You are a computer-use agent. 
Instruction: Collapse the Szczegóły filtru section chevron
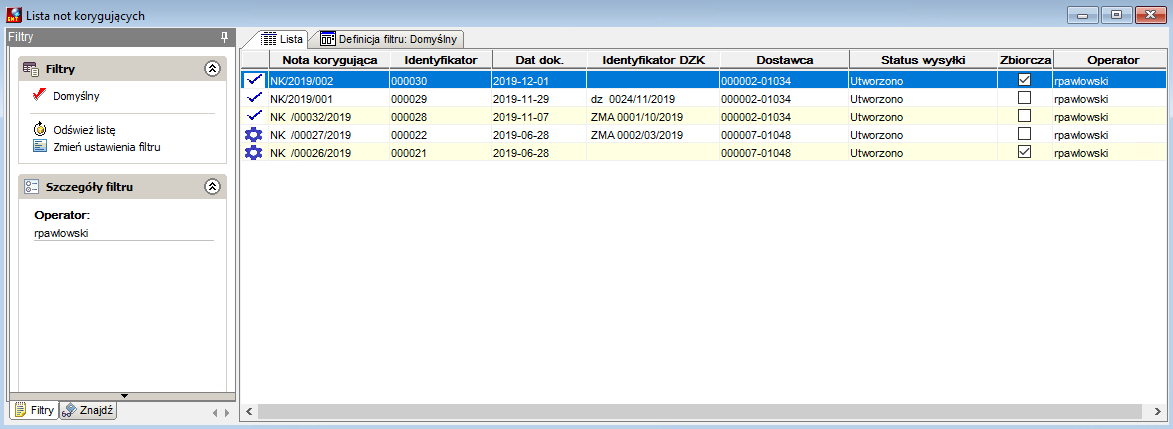212,187
